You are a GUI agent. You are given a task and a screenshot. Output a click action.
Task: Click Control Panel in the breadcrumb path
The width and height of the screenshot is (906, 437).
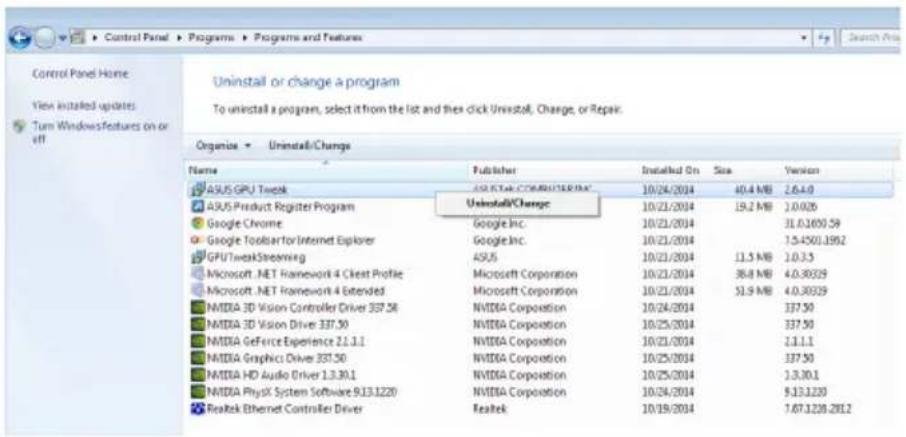136,38
